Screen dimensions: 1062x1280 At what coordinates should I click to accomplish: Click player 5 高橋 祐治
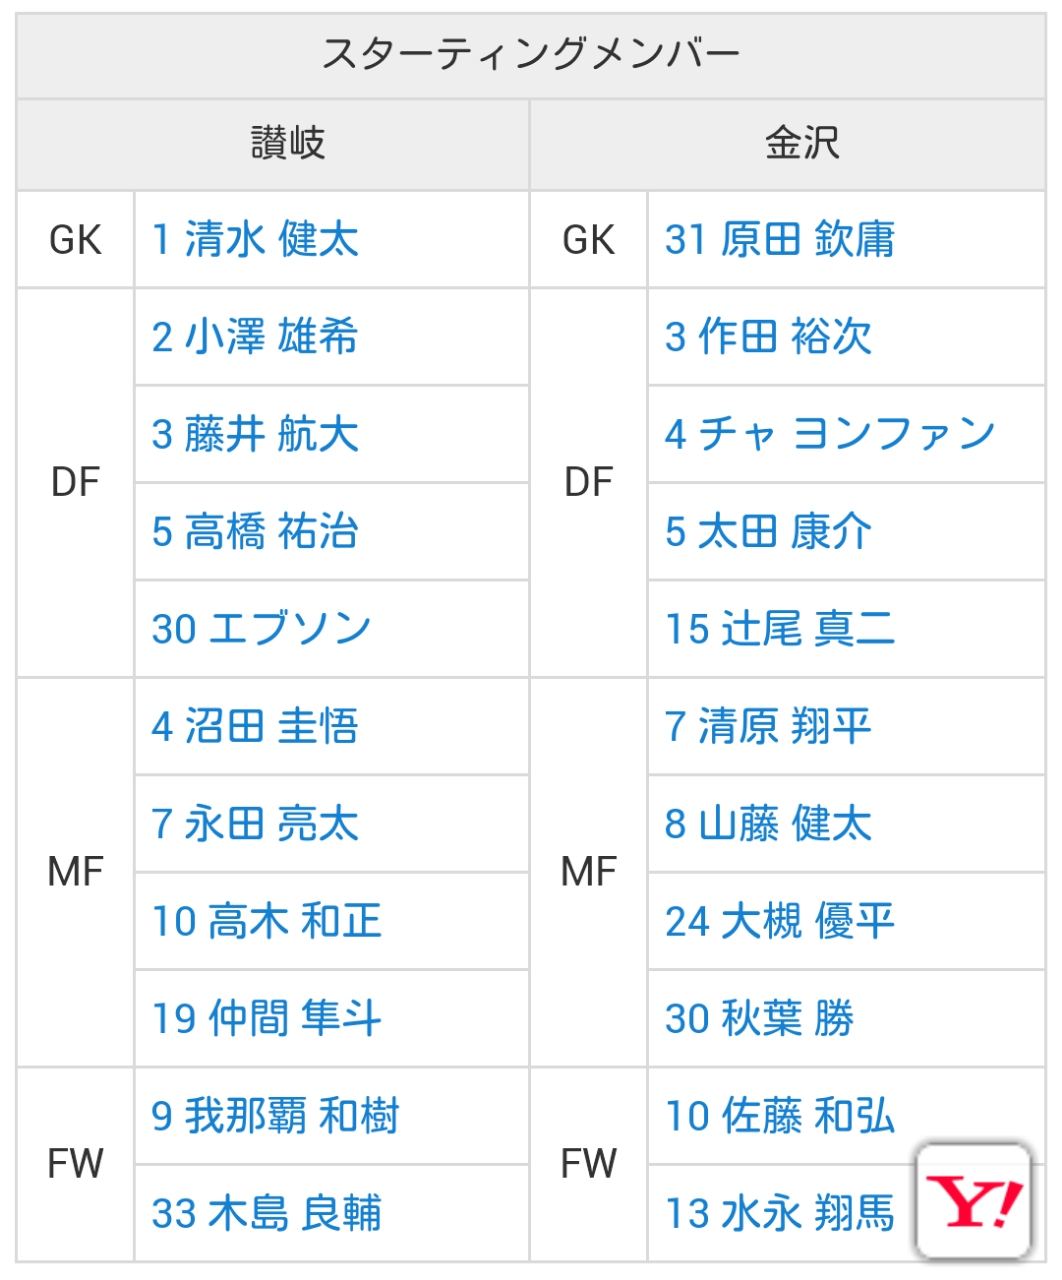click(x=255, y=531)
